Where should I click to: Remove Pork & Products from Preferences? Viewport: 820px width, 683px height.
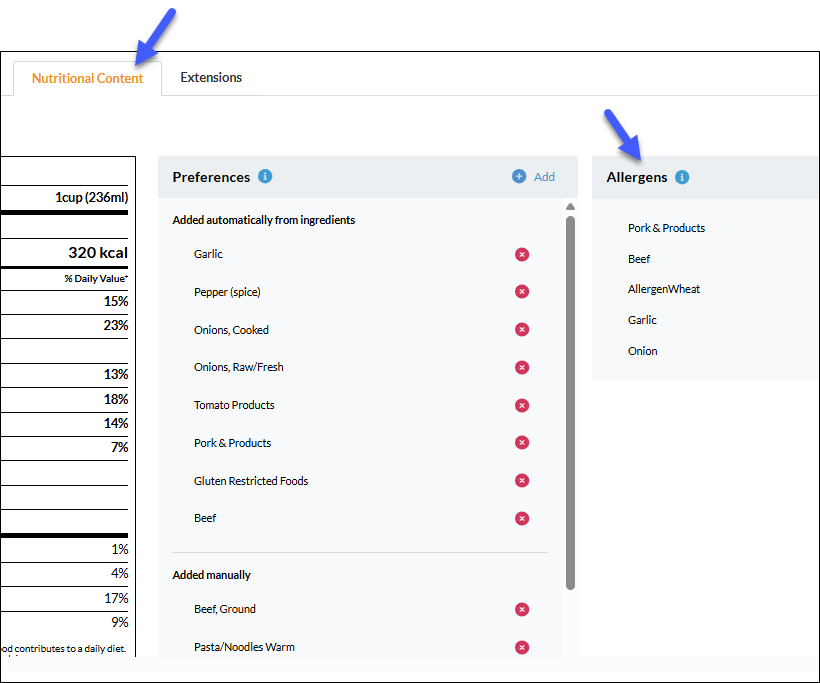point(521,442)
